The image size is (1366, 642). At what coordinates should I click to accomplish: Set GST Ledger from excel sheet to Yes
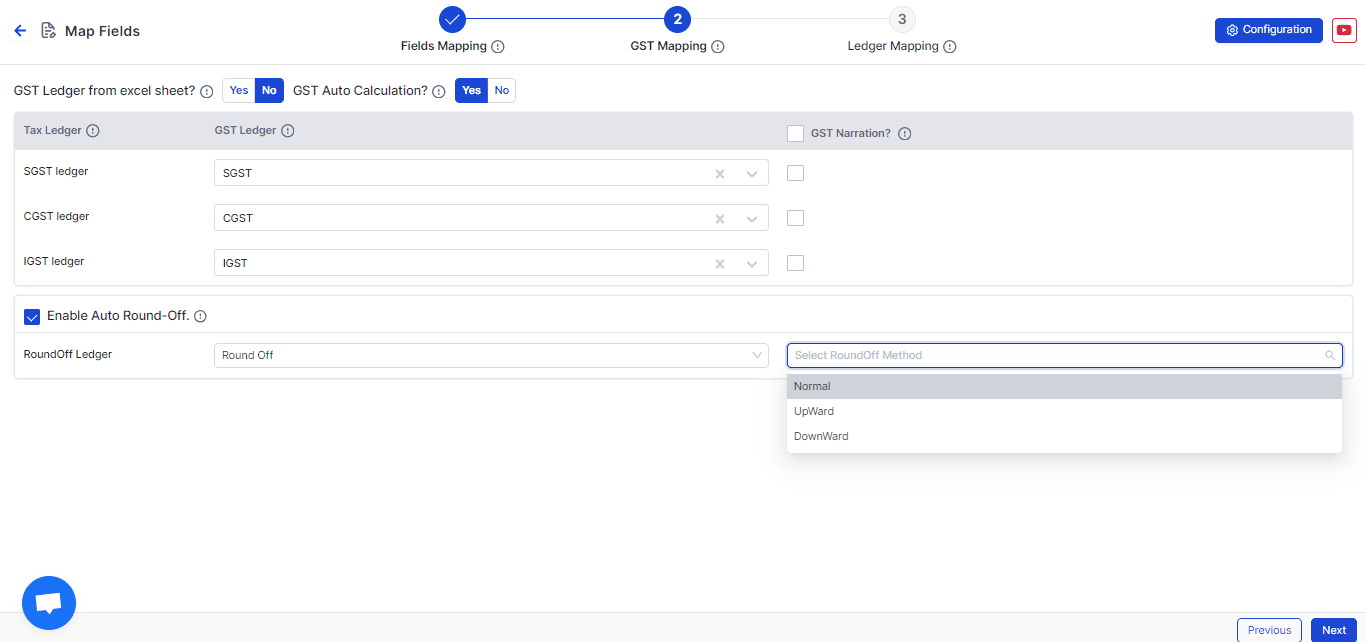click(239, 91)
